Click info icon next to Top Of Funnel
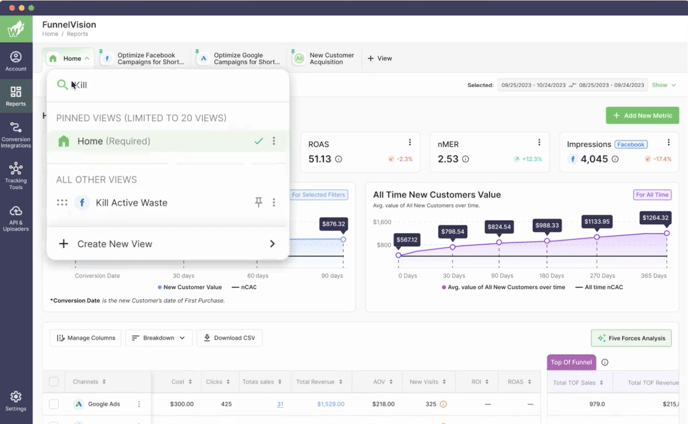The width and height of the screenshot is (688, 424). 605,362
